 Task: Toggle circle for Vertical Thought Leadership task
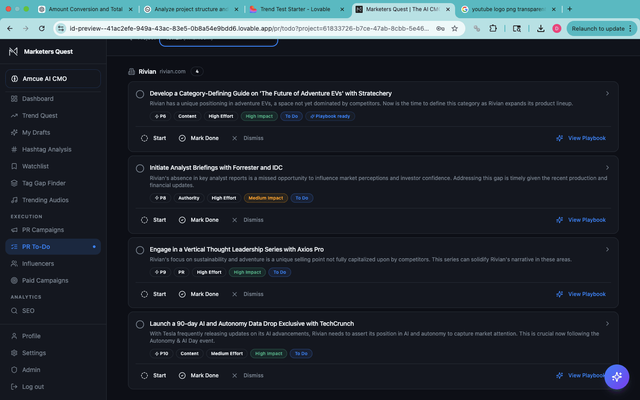(140, 250)
